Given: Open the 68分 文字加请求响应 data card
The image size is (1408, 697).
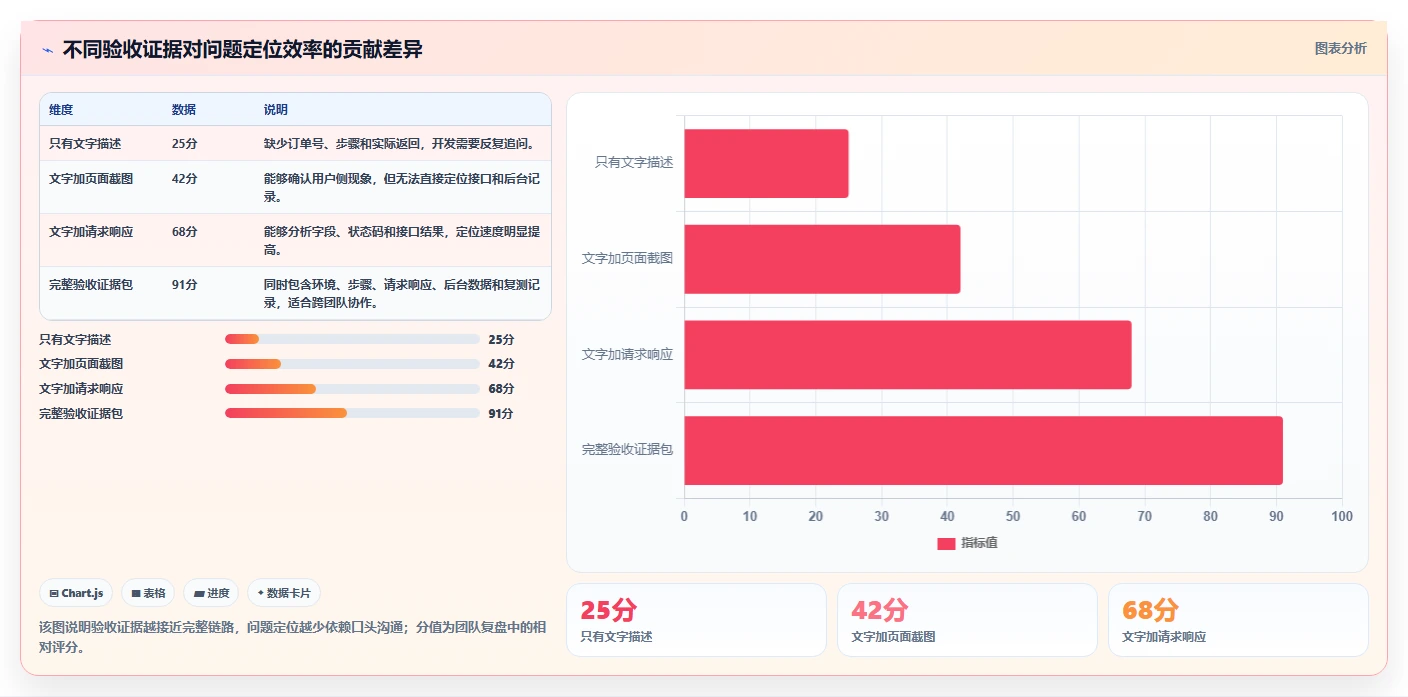Looking at the screenshot, I should point(1238,620).
